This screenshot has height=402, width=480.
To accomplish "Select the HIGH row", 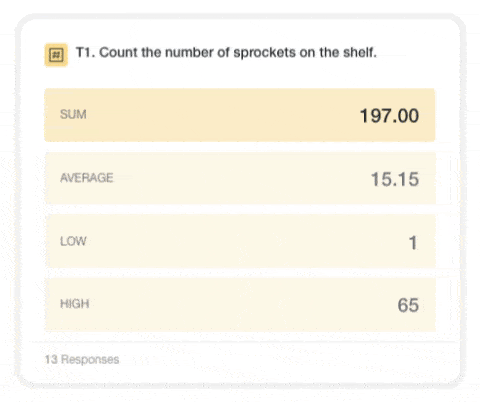I will [240, 305].
